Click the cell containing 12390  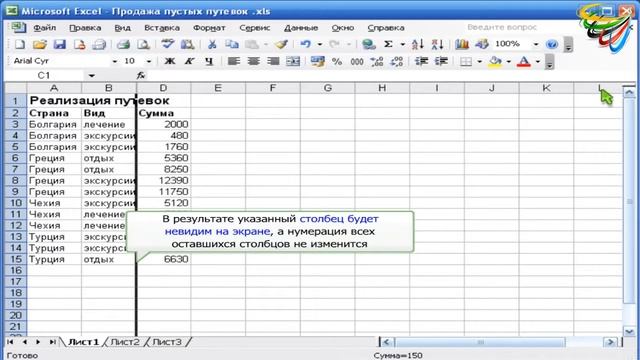pyautogui.click(x=163, y=180)
